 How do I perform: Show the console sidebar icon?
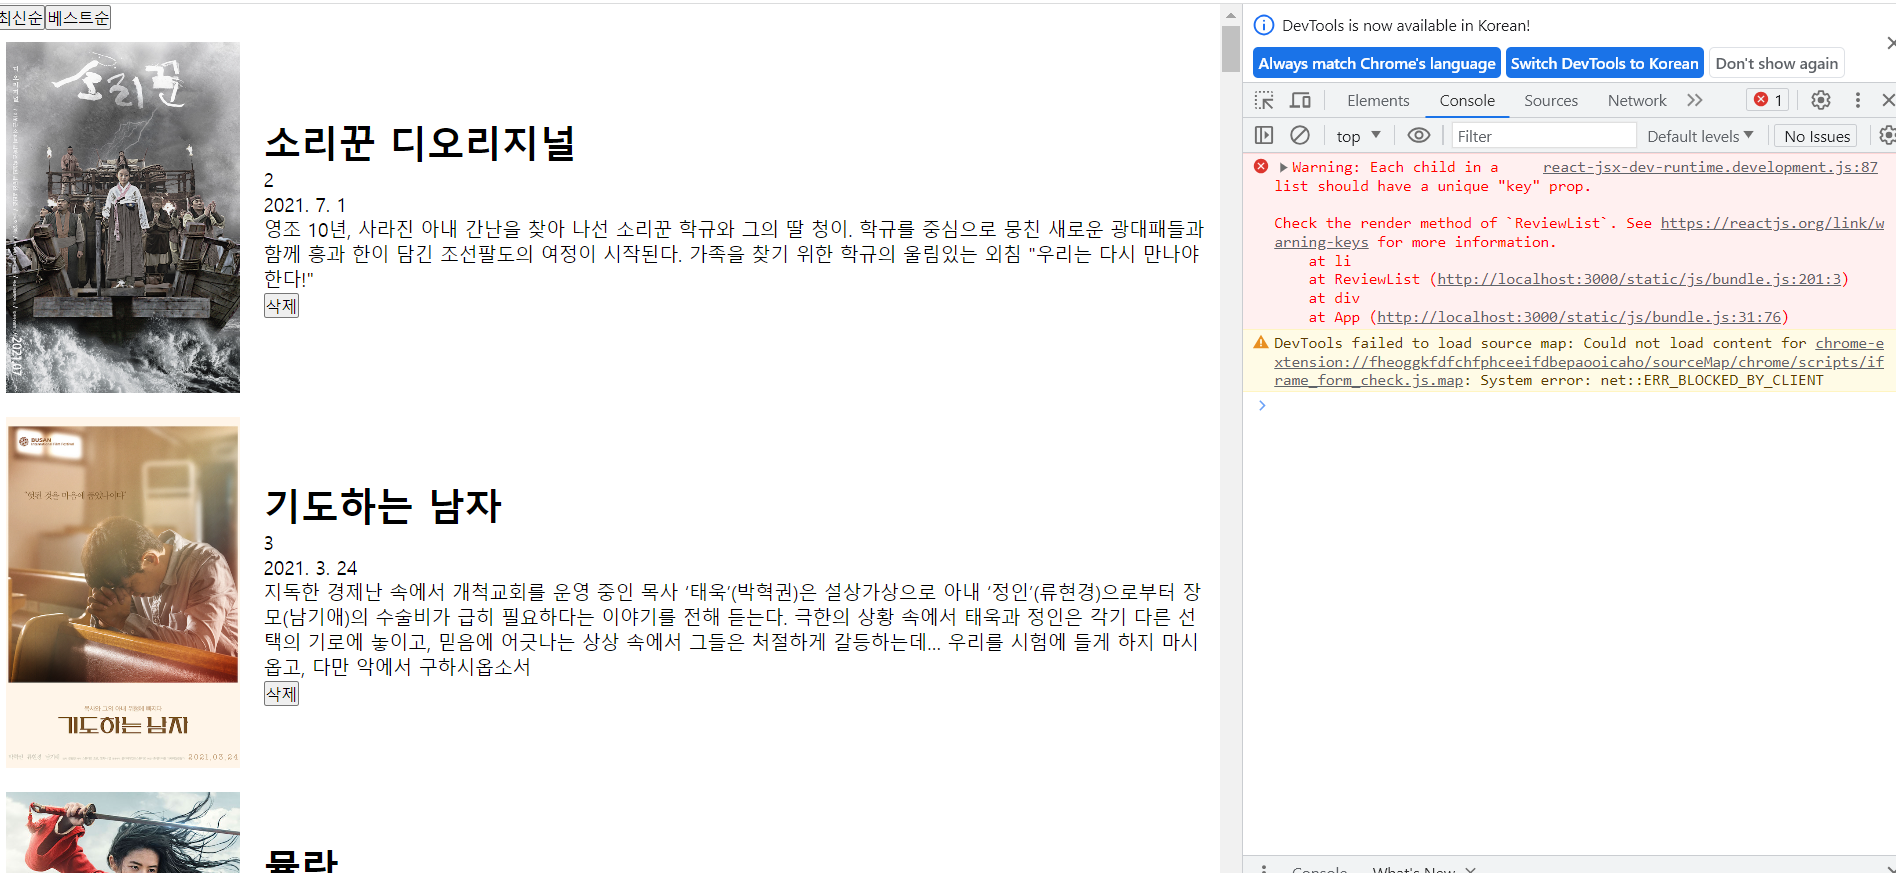click(x=1264, y=135)
